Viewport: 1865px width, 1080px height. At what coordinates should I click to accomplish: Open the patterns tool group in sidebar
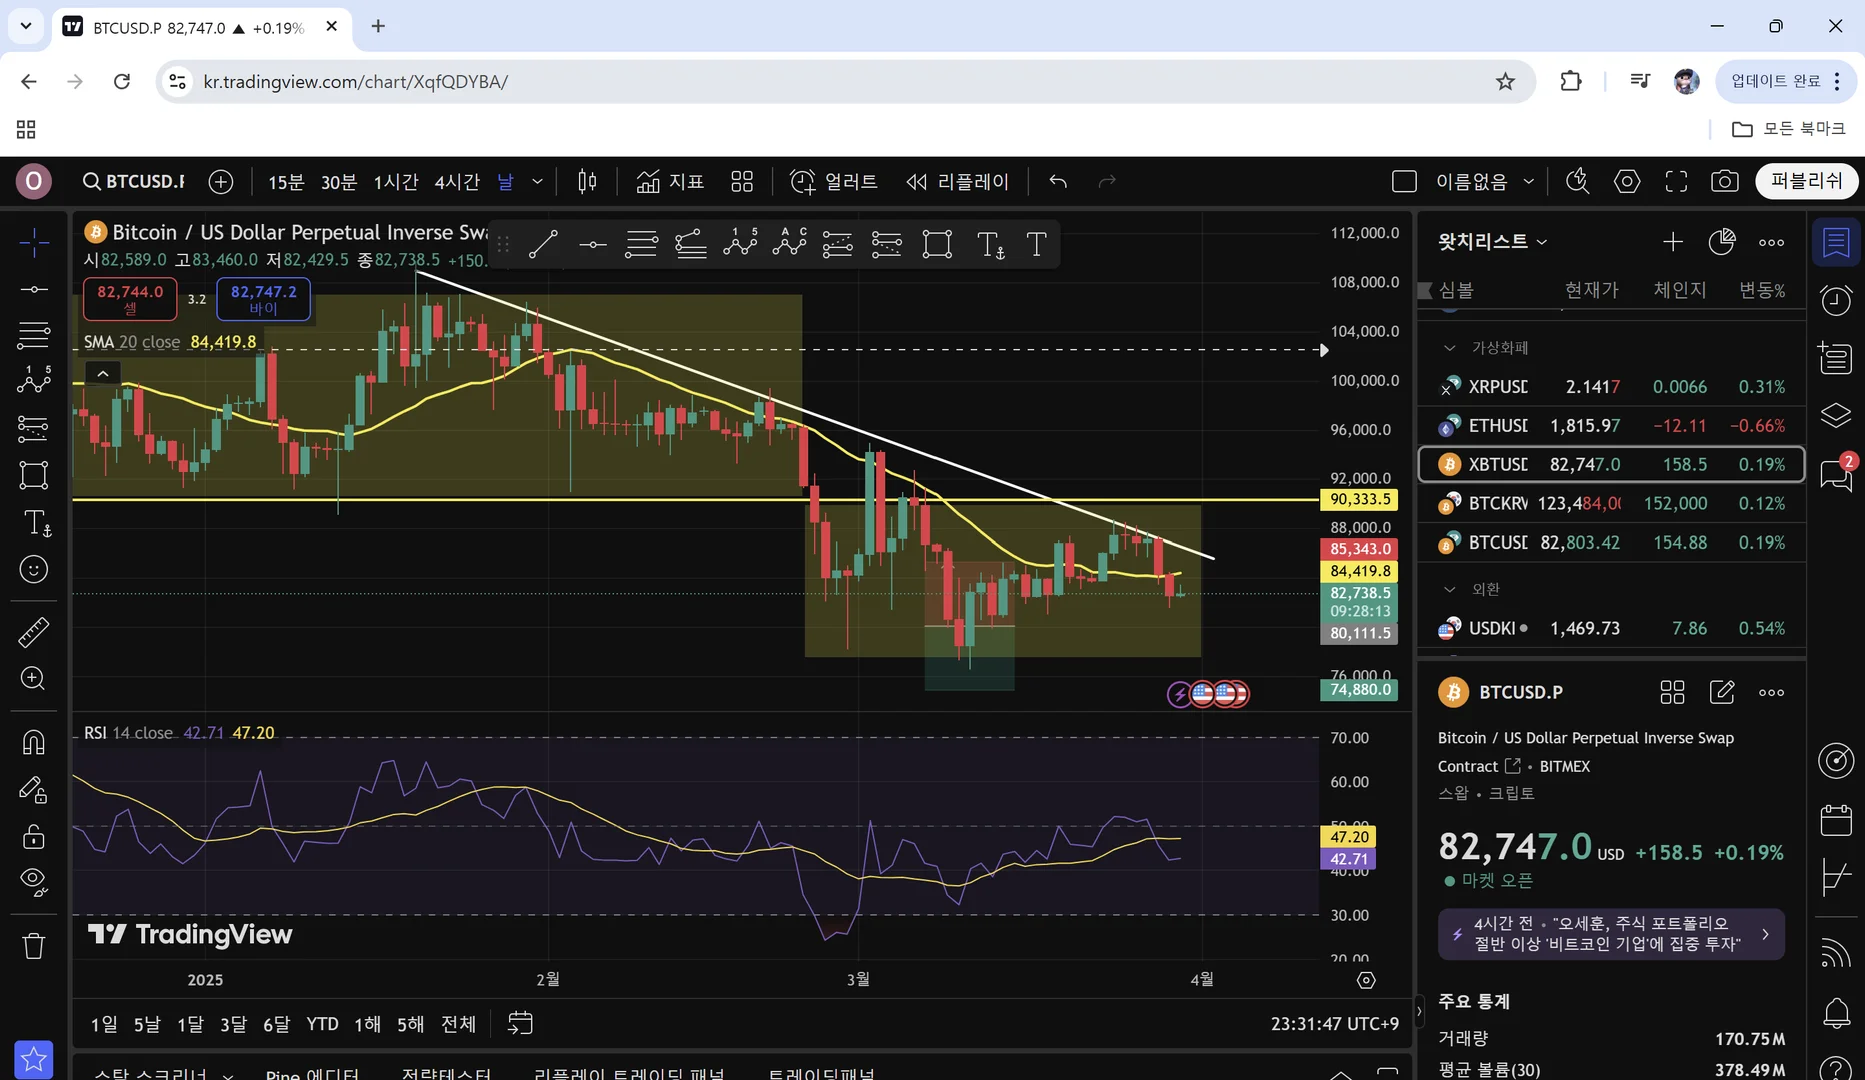coord(33,381)
